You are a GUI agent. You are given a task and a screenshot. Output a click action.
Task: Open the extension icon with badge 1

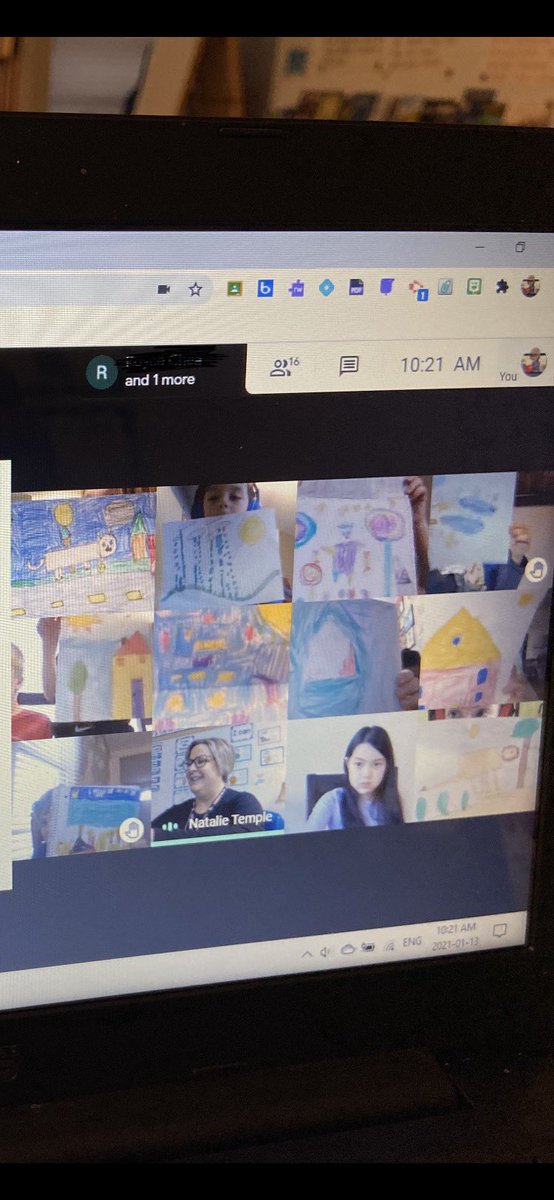417,289
